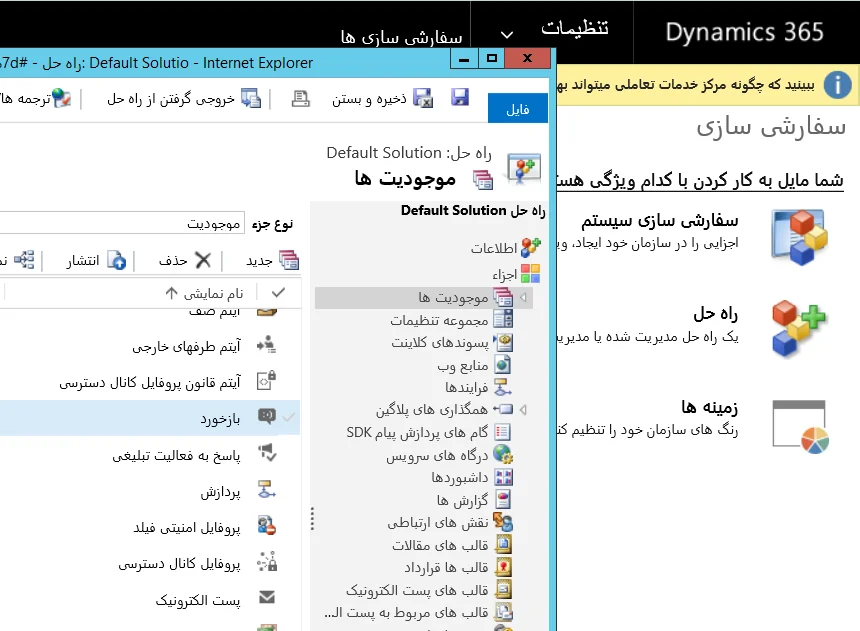The image size is (860, 631).
Task: Open the زمینه ها link
Action: 709,407
